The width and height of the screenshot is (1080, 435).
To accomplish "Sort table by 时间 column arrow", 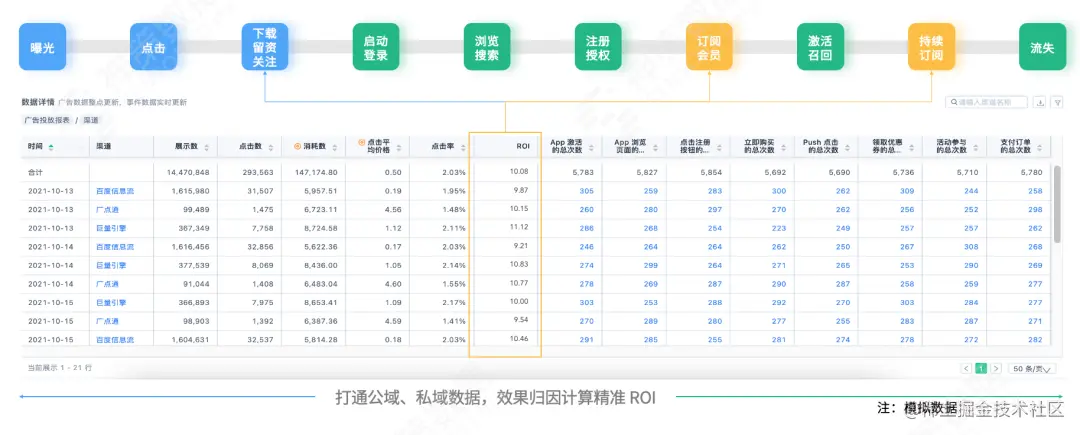I will [51, 147].
